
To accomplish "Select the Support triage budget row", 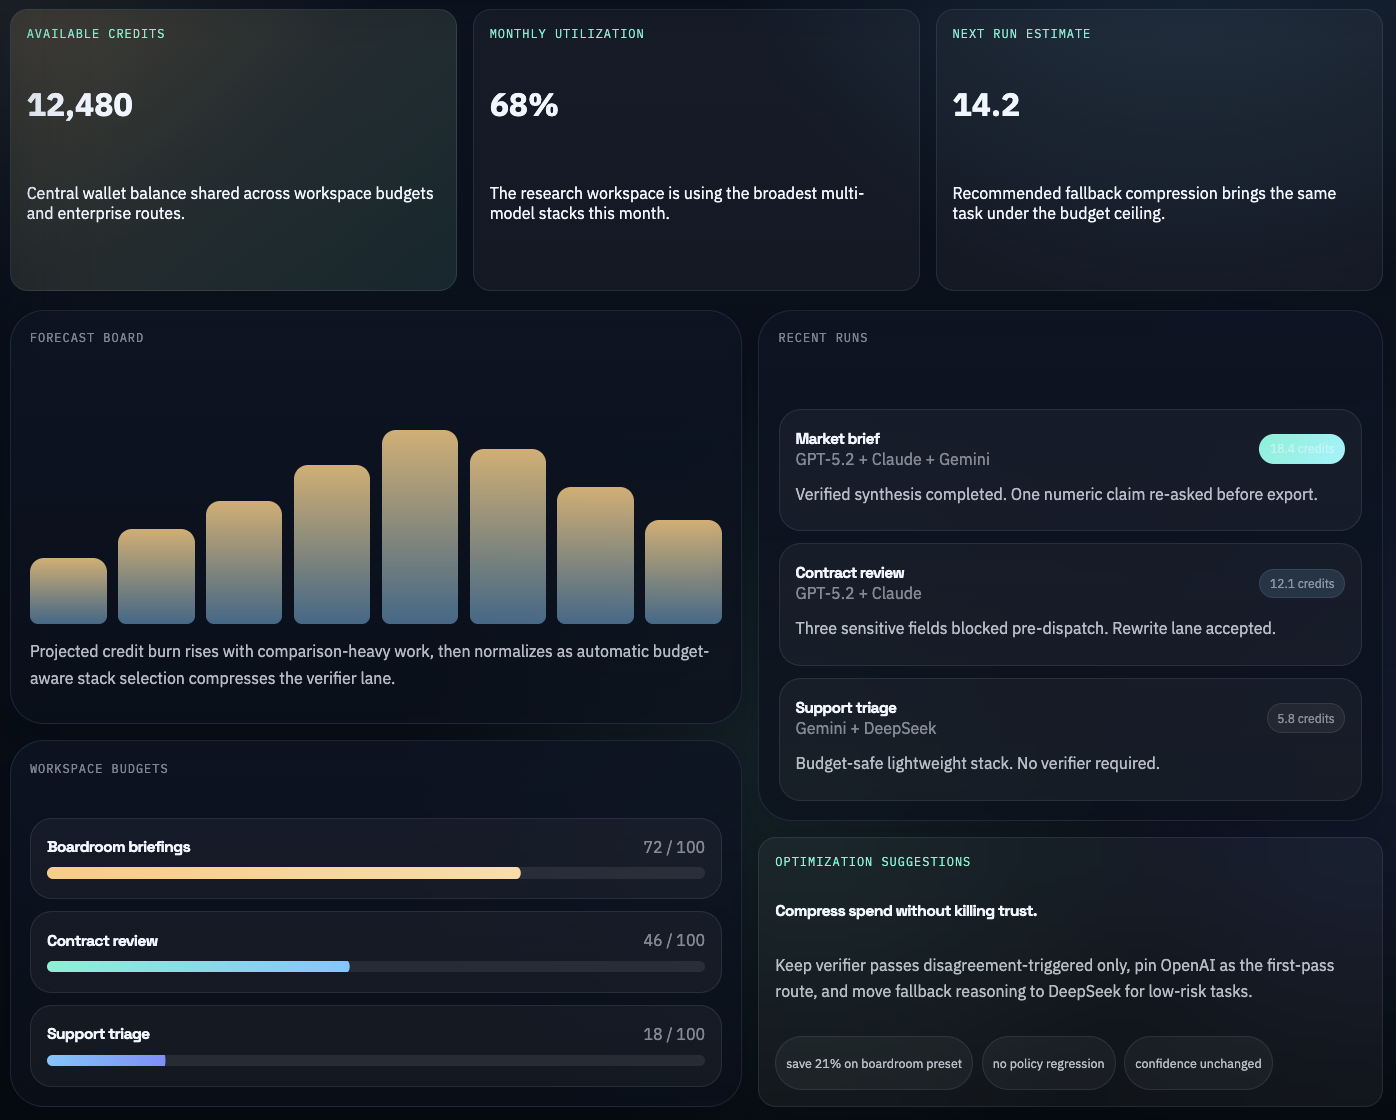I will (x=375, y=1046).
